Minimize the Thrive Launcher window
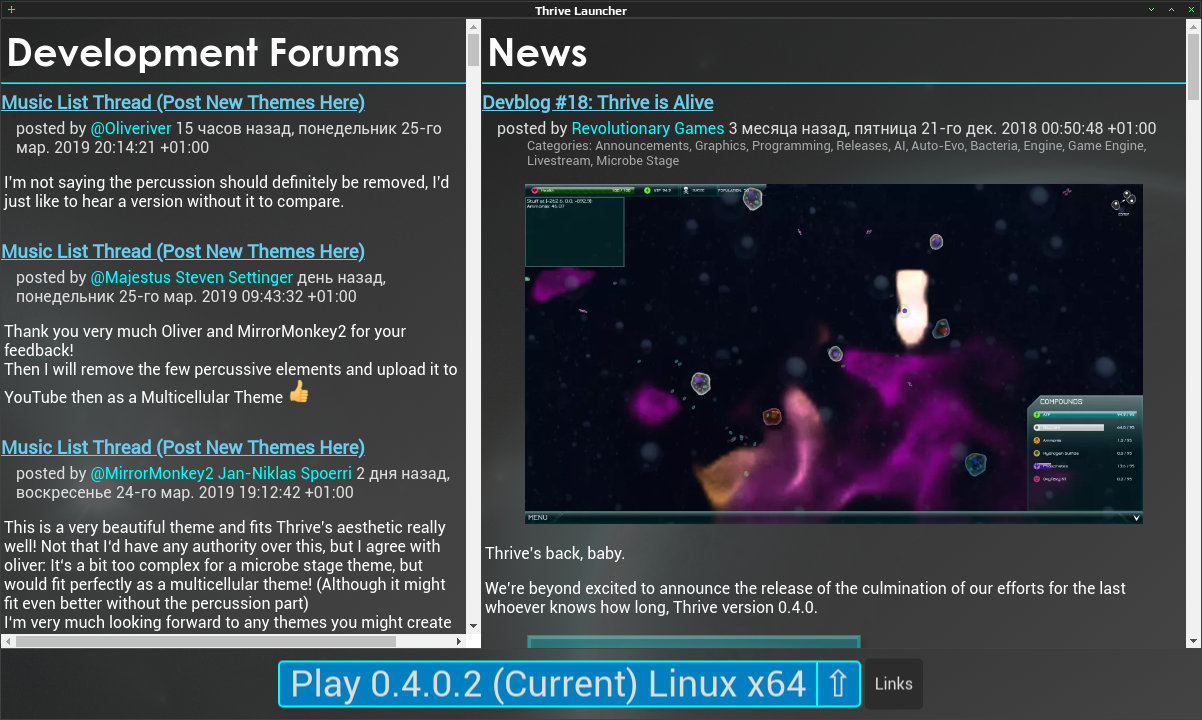The image size is (1202, 720). pyautogui.click(x=1151, y=10)
